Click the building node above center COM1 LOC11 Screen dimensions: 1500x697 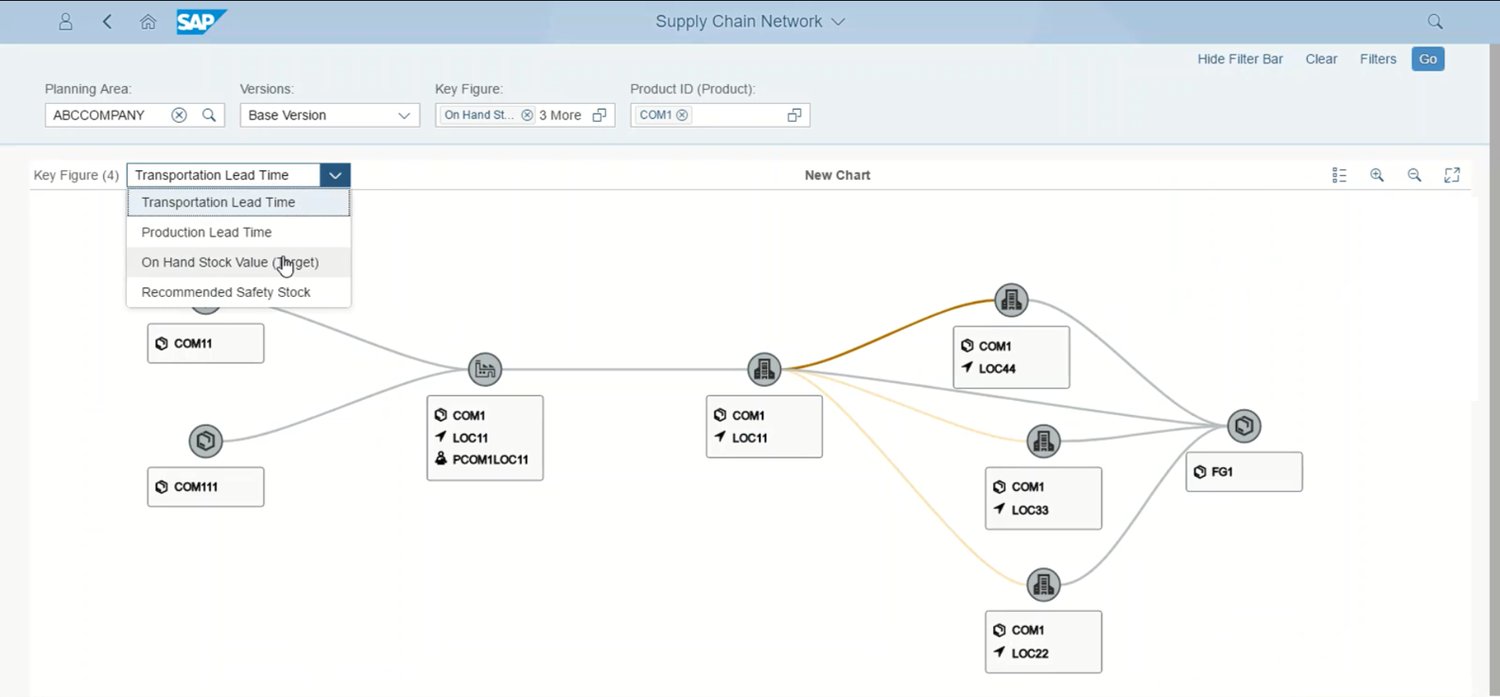(764, 369)
